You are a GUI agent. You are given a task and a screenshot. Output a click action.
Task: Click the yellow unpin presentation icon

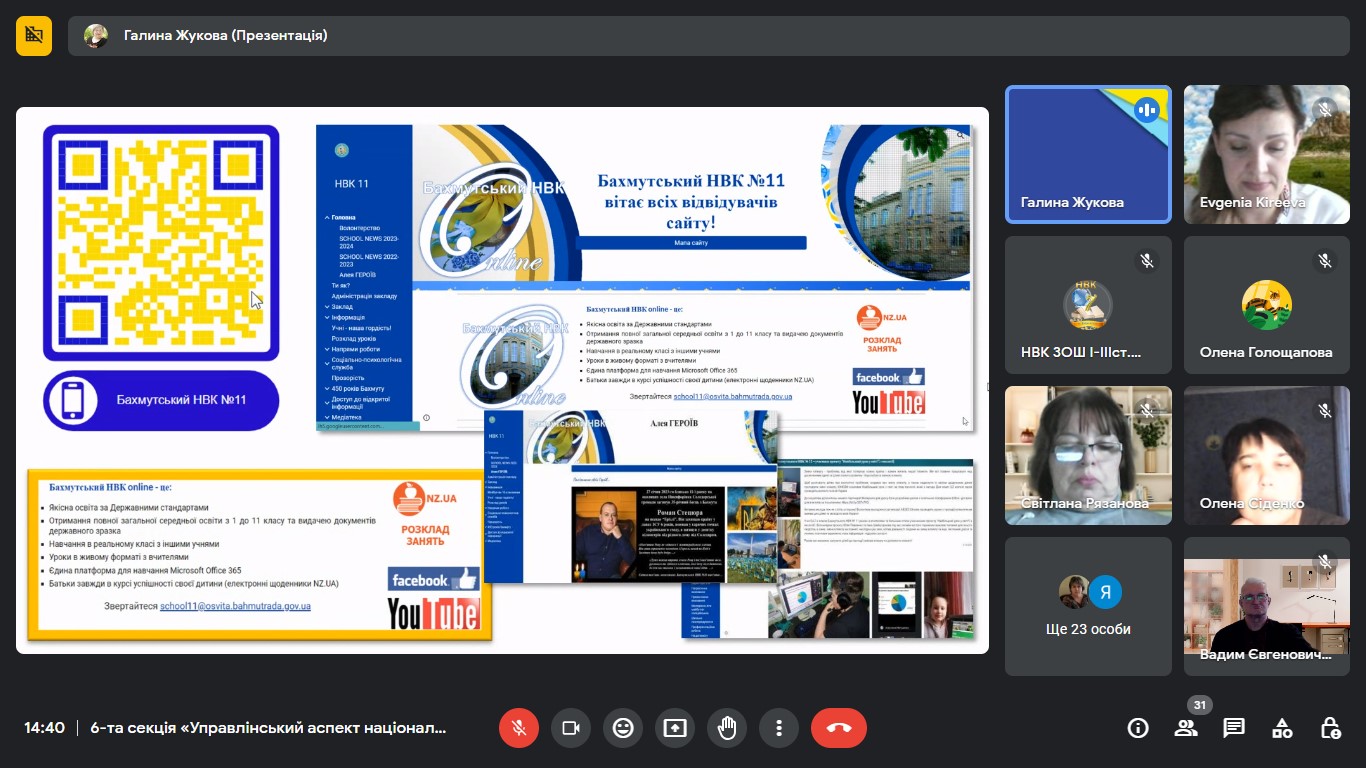click(34, 35)
